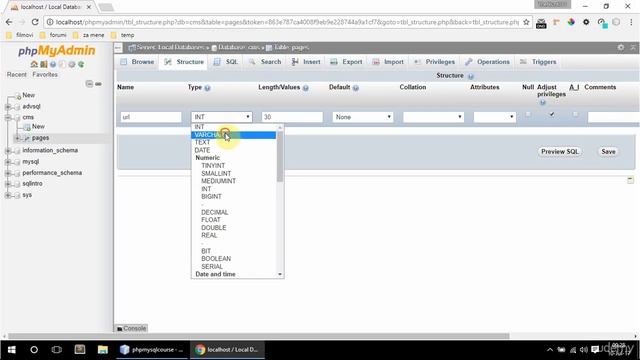Viewport: 640px width, 360px height.
Task: Reload the browser page
Action: pyautogui.click(x=35, y=22)
